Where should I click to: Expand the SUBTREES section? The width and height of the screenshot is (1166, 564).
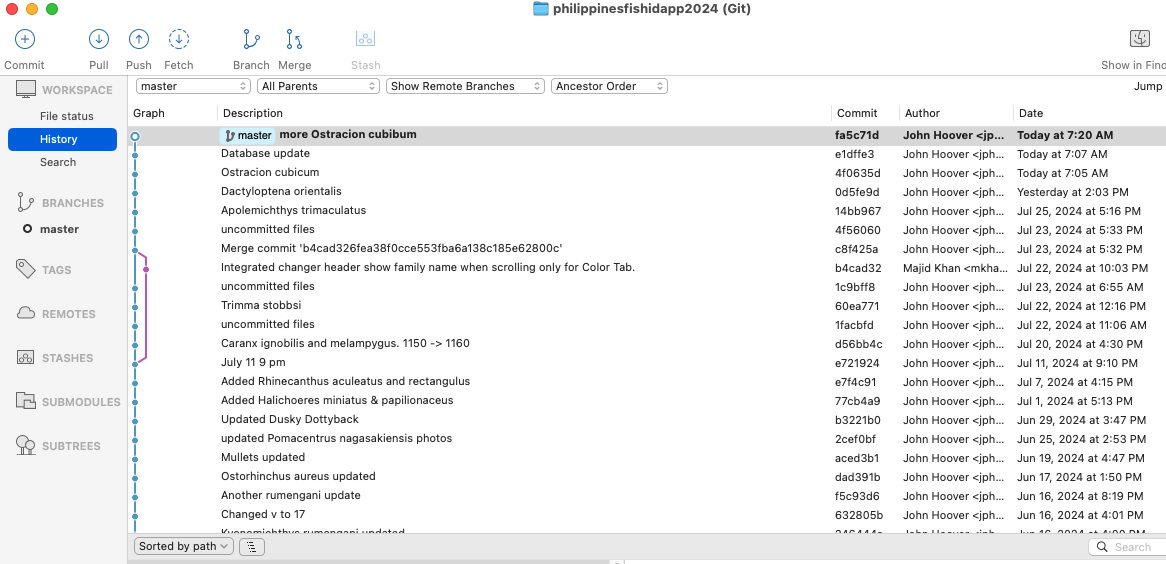click(71, 446)
